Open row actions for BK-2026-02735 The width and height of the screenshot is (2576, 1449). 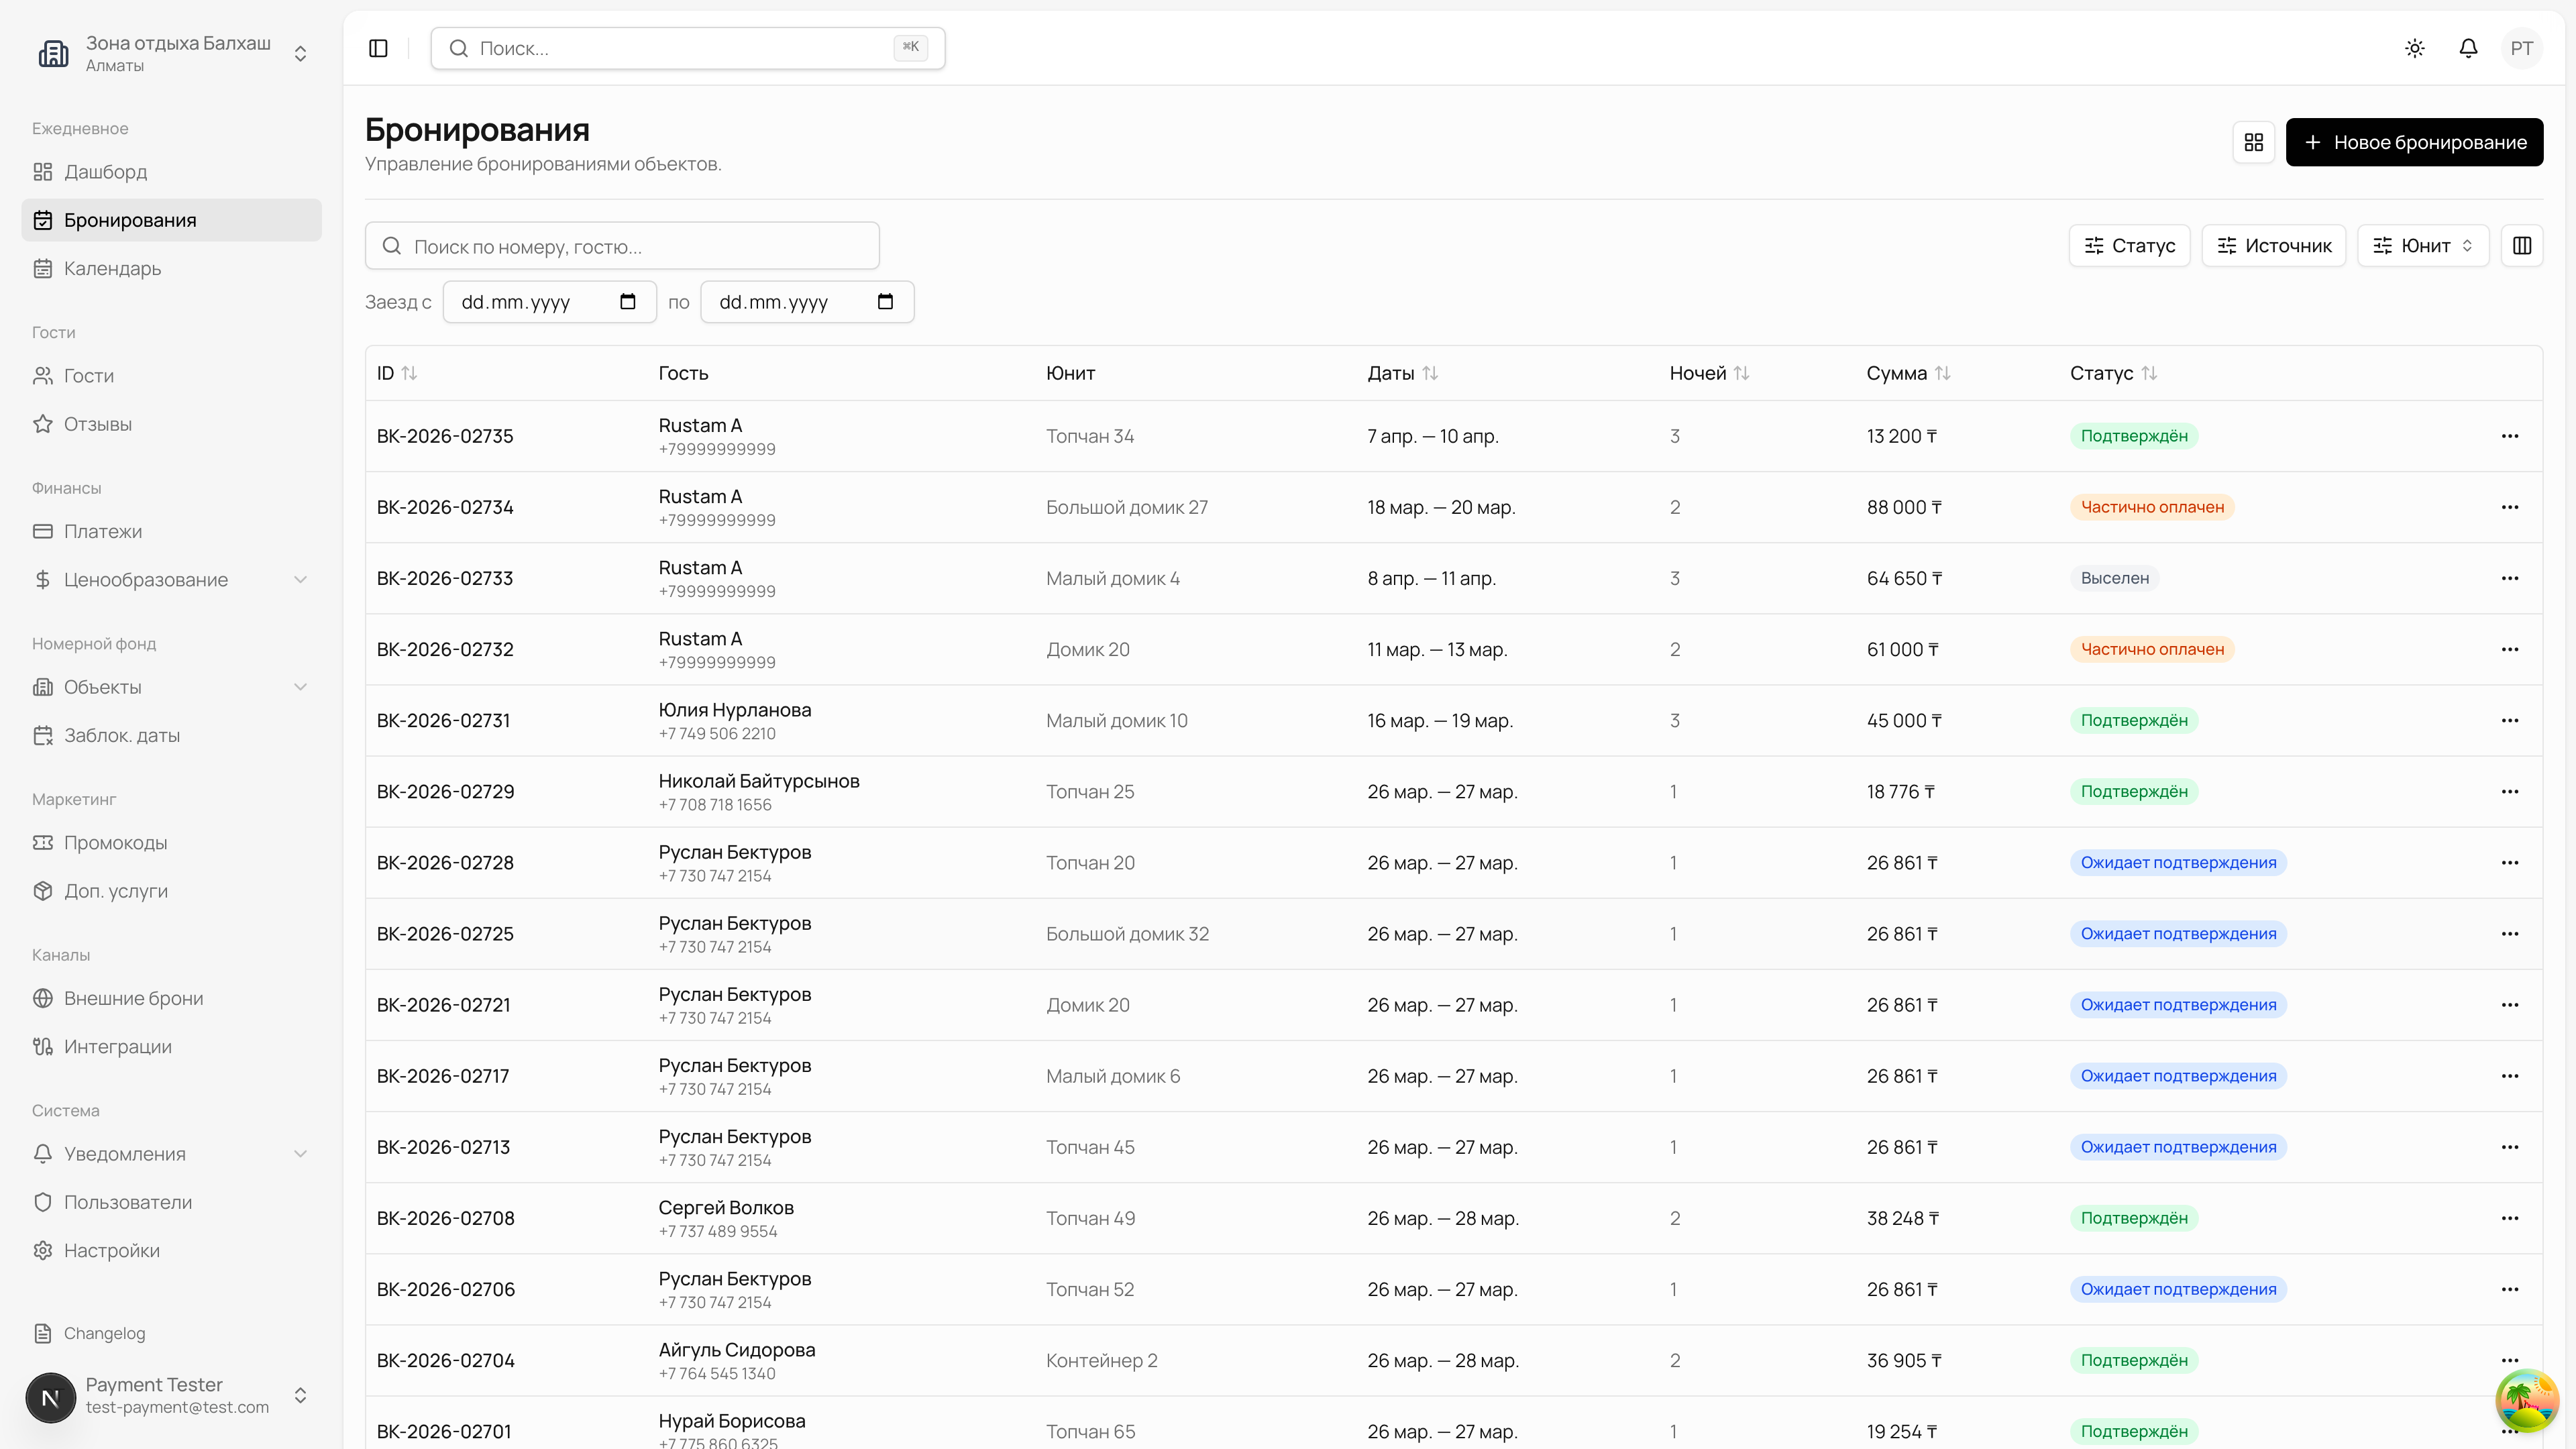2510,436
